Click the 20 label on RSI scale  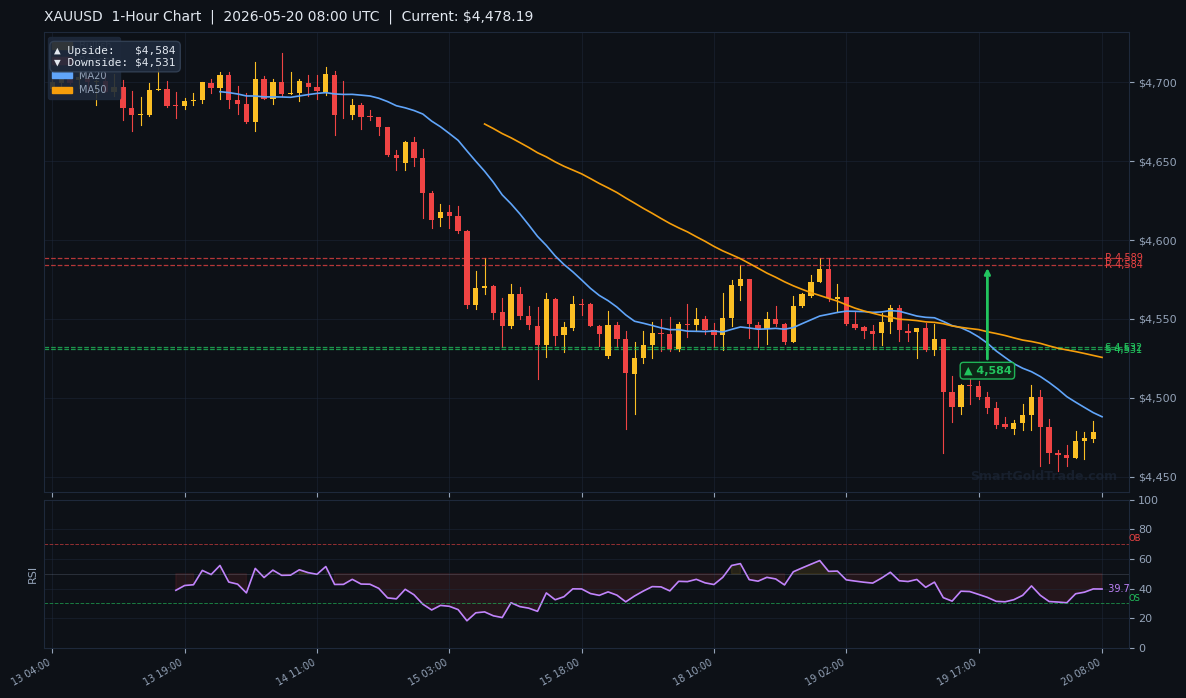click(x=1144, y=619)
